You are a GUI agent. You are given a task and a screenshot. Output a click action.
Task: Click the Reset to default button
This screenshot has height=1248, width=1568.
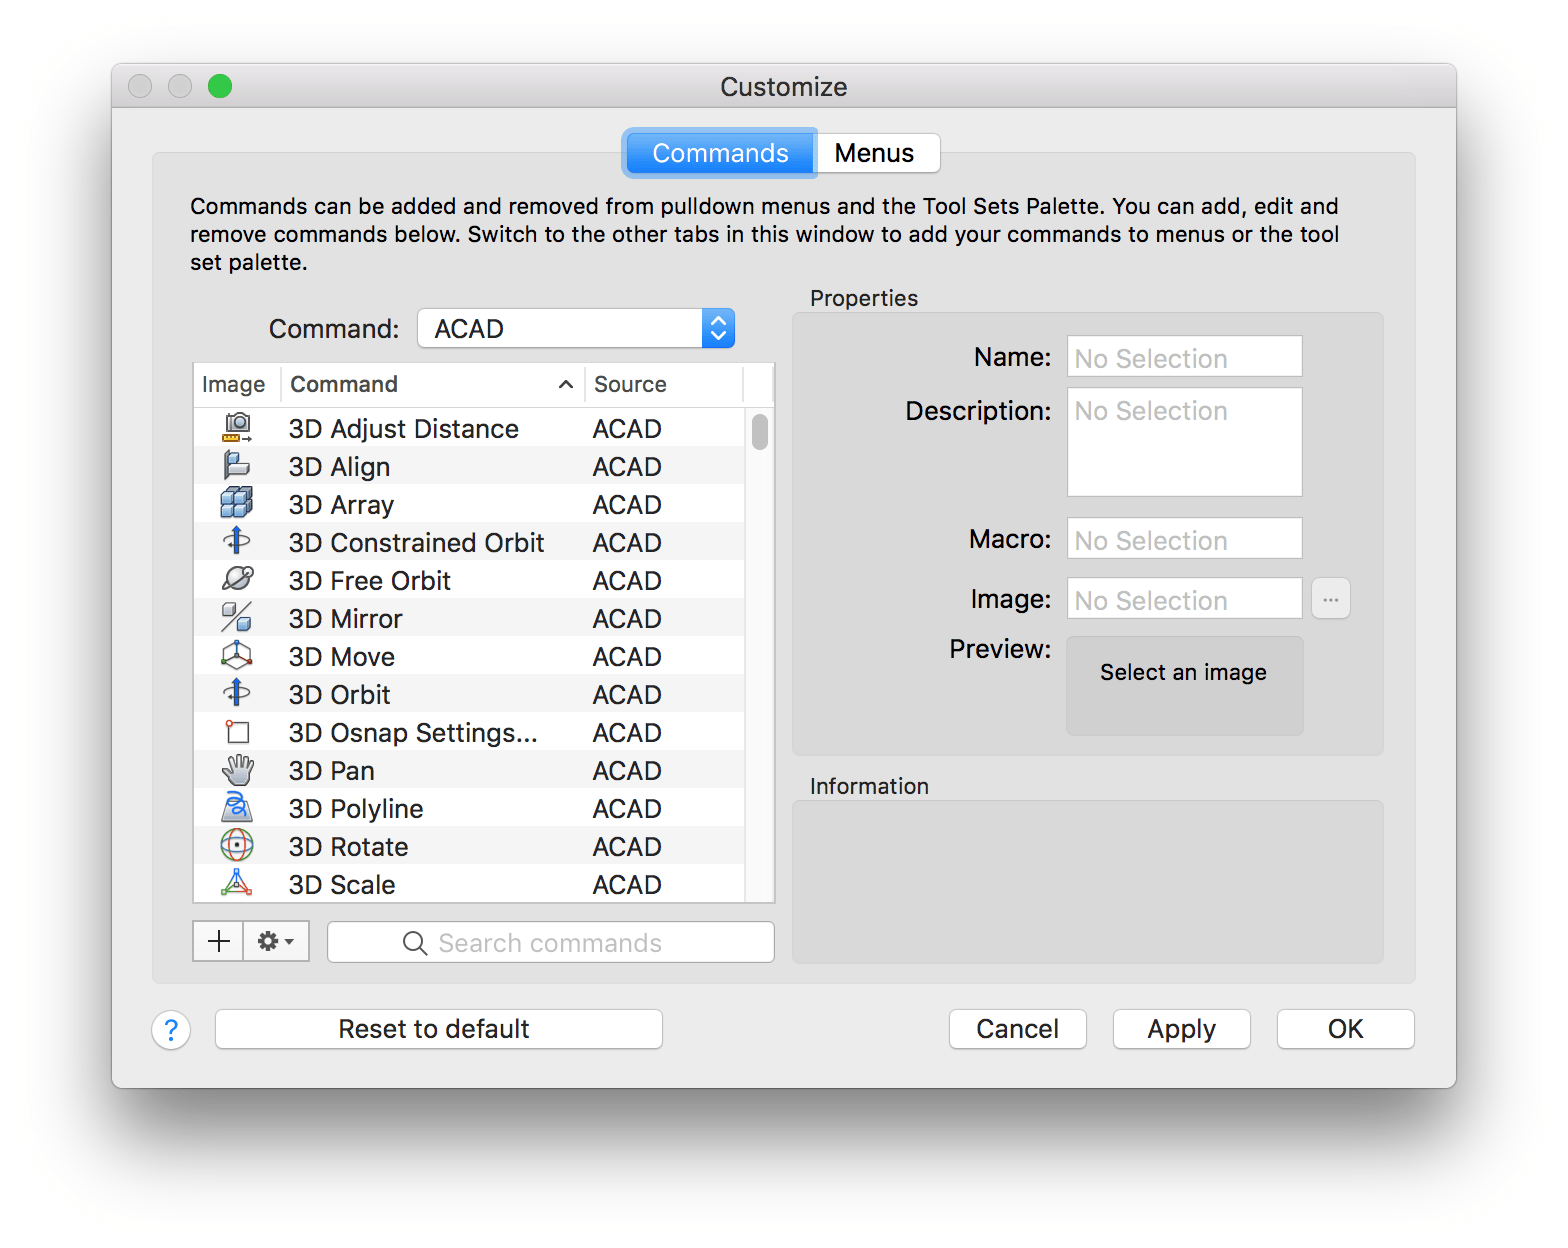439,1029
